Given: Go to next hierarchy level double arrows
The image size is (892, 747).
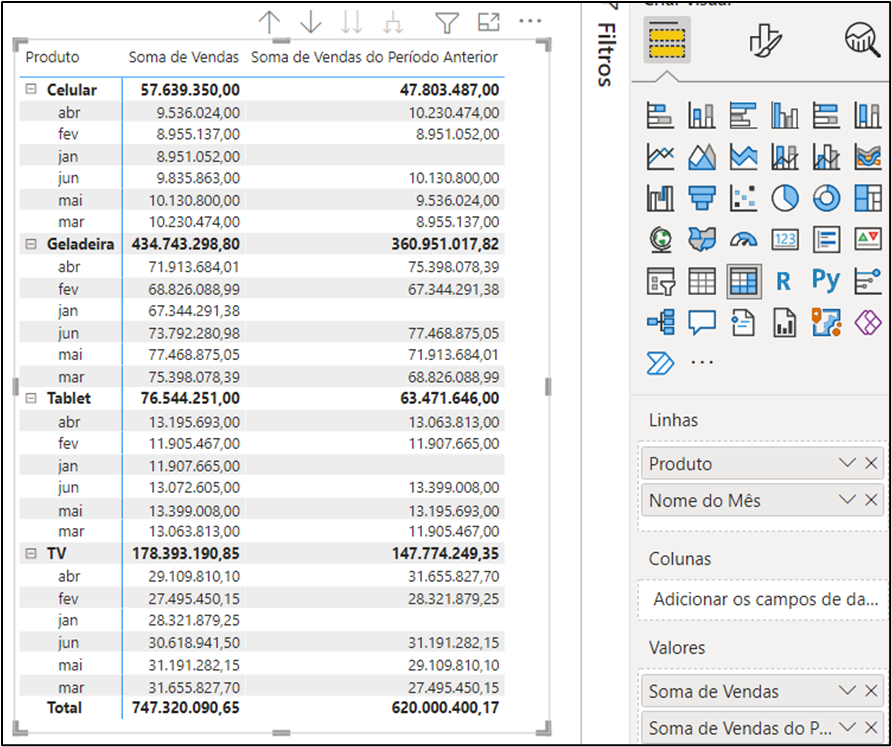Looking at the screenshot, I should [x=352, y=23].
